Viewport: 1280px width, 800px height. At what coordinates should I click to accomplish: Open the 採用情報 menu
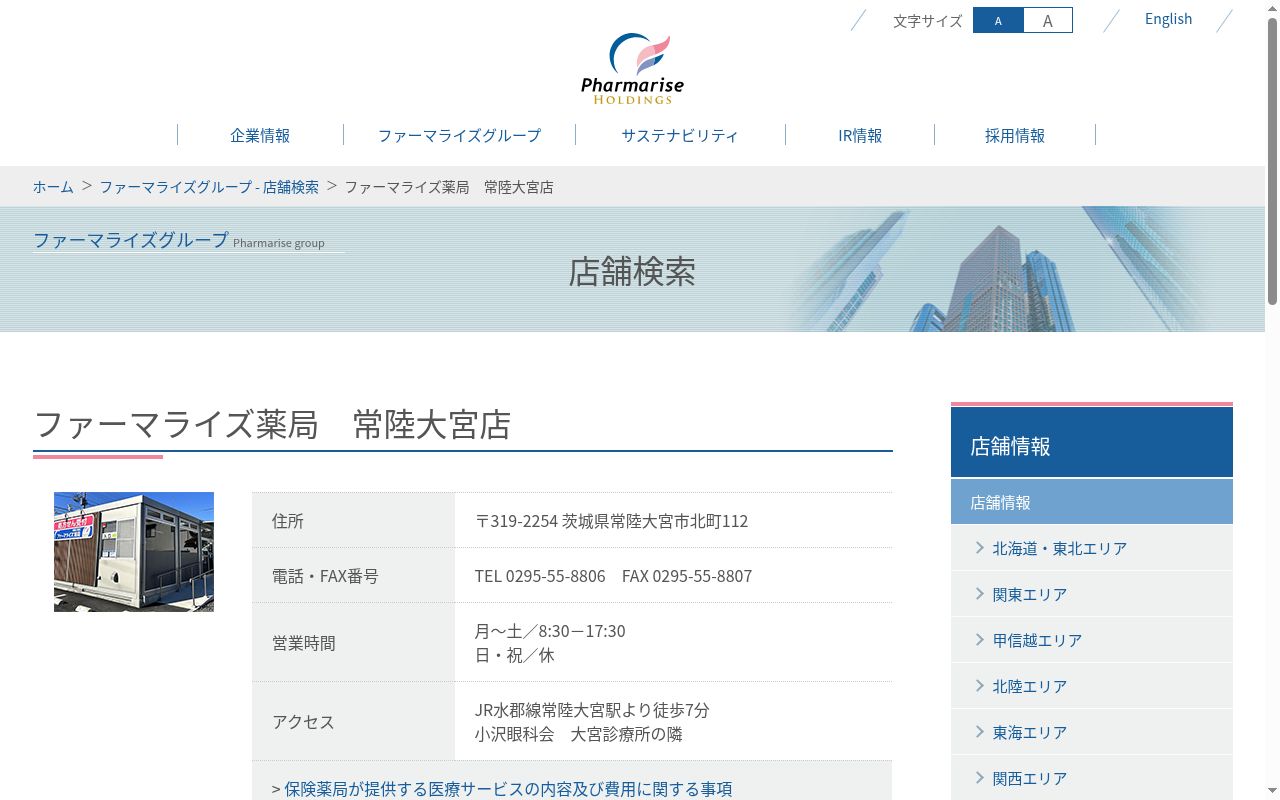point(1015,135)
